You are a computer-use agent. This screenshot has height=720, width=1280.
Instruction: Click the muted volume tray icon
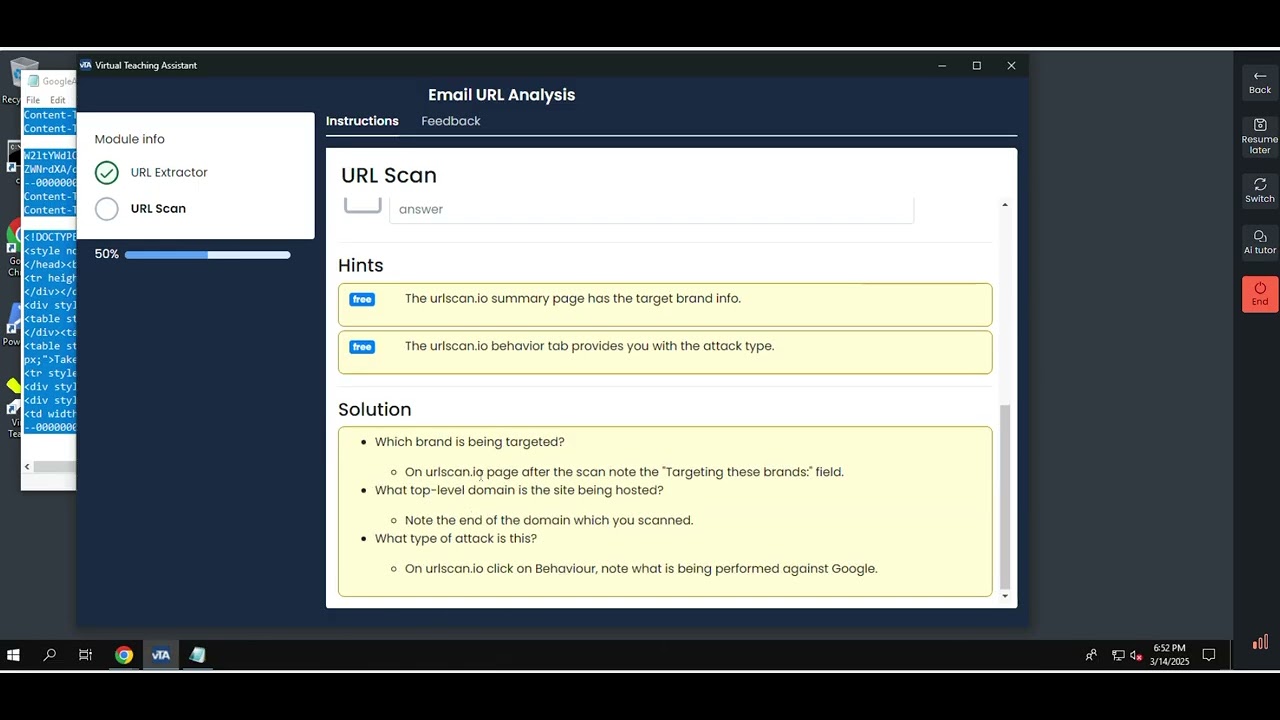(x=1136, y=655)
